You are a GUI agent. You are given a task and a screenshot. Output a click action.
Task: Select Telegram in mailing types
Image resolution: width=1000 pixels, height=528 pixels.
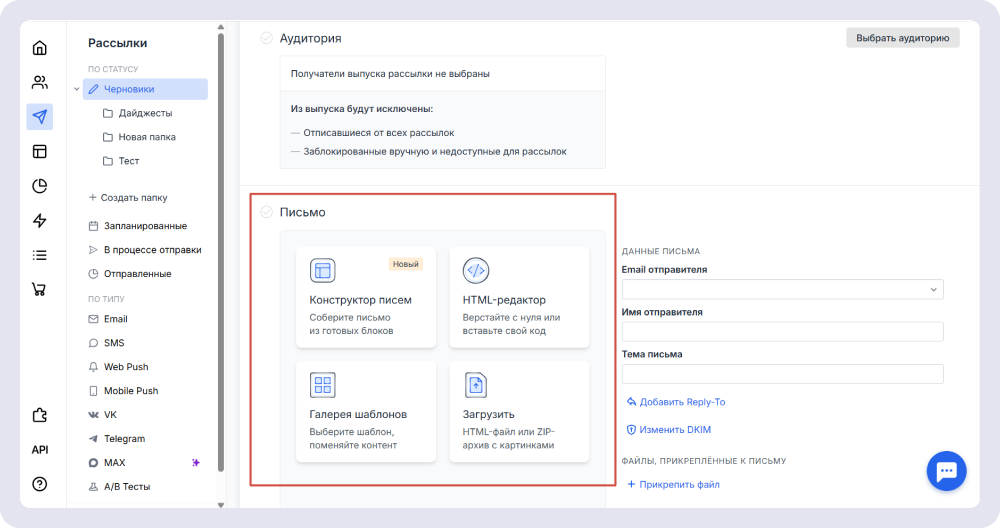click(124, 439)
